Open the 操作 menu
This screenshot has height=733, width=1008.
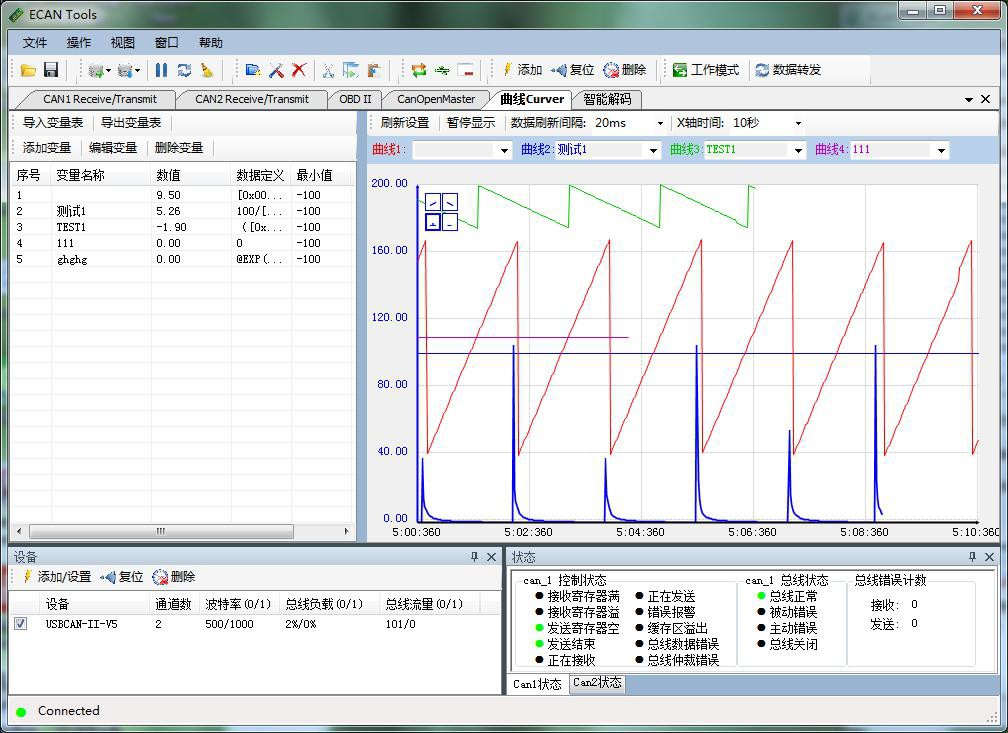pyautogui.click(x=79, y=43)
